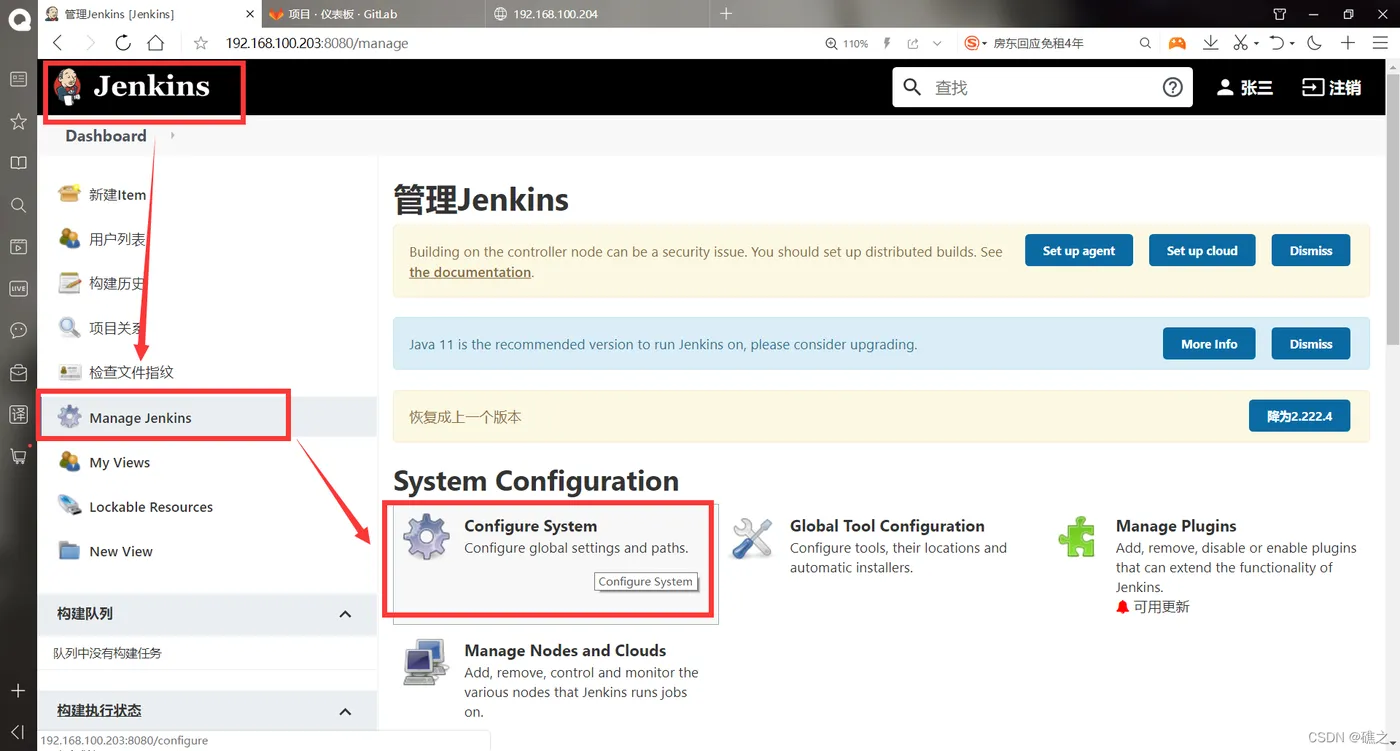Click the Lockable Resources icon
The width and height of the screenshot is (1400, 751).
tap(69, 506)
